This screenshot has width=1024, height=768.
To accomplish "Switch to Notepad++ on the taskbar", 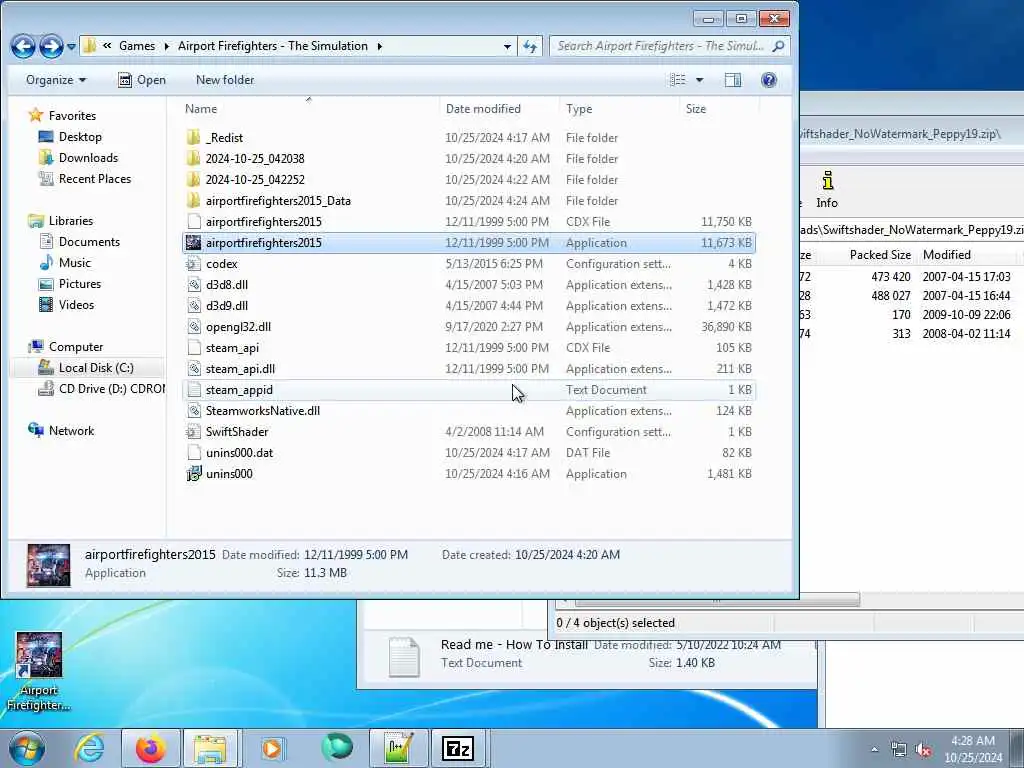I will (x=398, y=748).
